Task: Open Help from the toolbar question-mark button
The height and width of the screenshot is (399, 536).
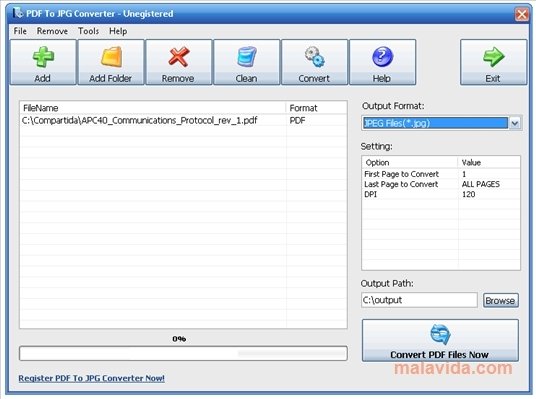Action: 382,62
